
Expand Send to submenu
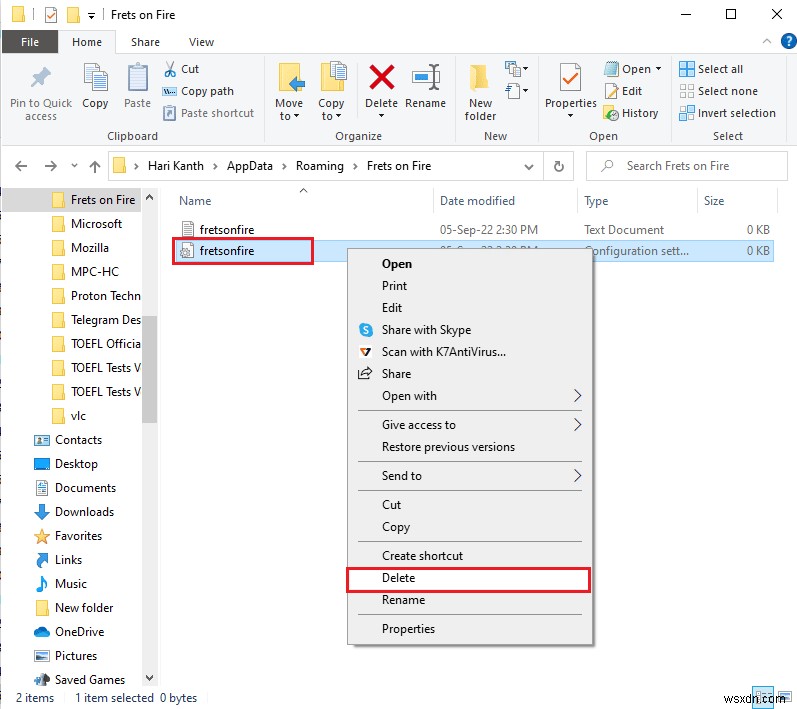click(x=470, y=476)
